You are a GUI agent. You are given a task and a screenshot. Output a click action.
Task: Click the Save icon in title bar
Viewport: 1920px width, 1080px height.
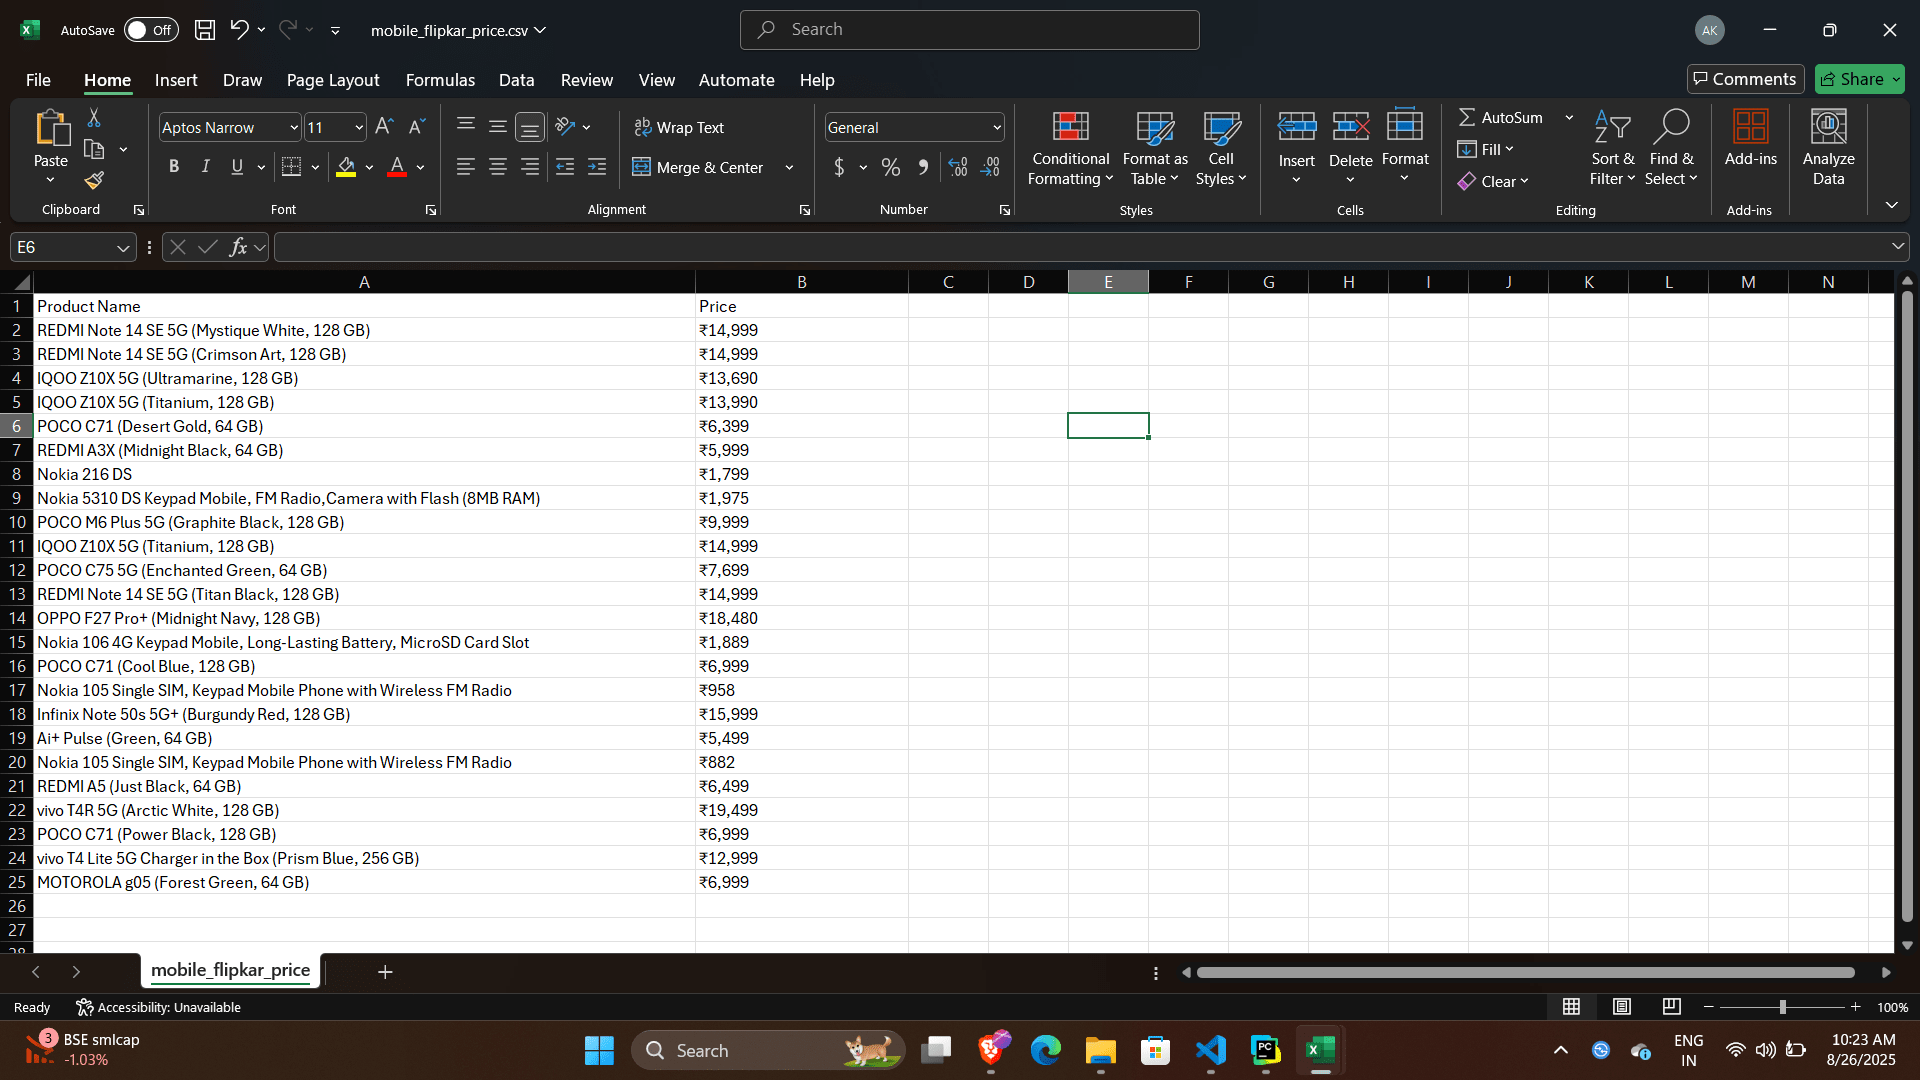[205, 30]
